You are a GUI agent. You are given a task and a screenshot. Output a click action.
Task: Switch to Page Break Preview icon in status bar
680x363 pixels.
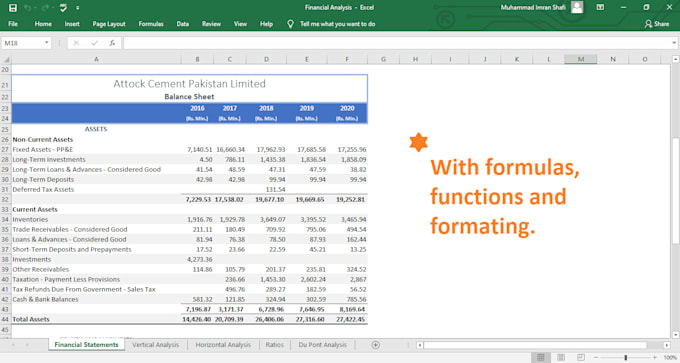pyautogui.click(x=581, y=357)
